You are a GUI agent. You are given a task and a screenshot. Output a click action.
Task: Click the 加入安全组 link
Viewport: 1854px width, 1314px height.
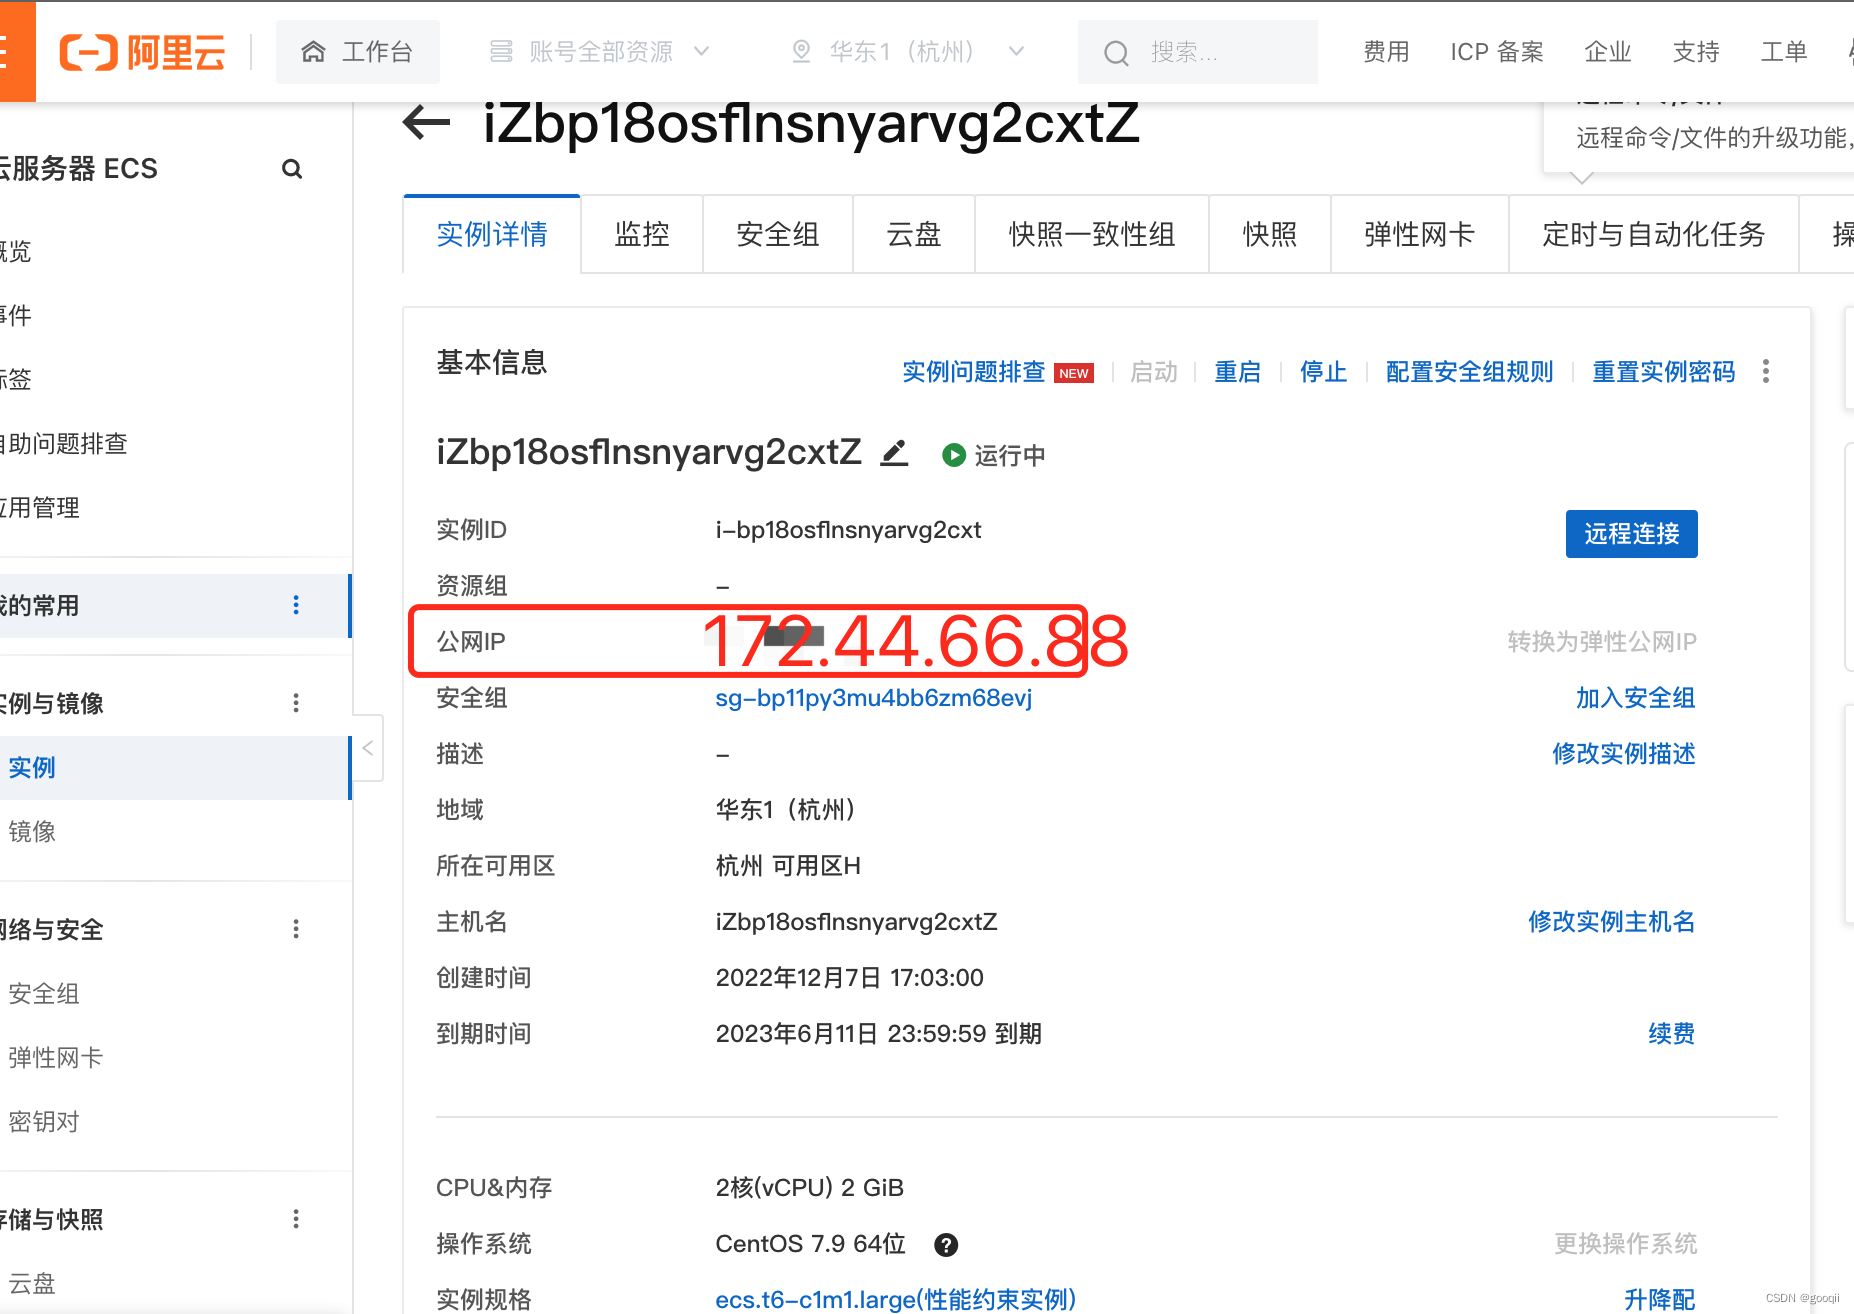click(x=1635, y=697)
